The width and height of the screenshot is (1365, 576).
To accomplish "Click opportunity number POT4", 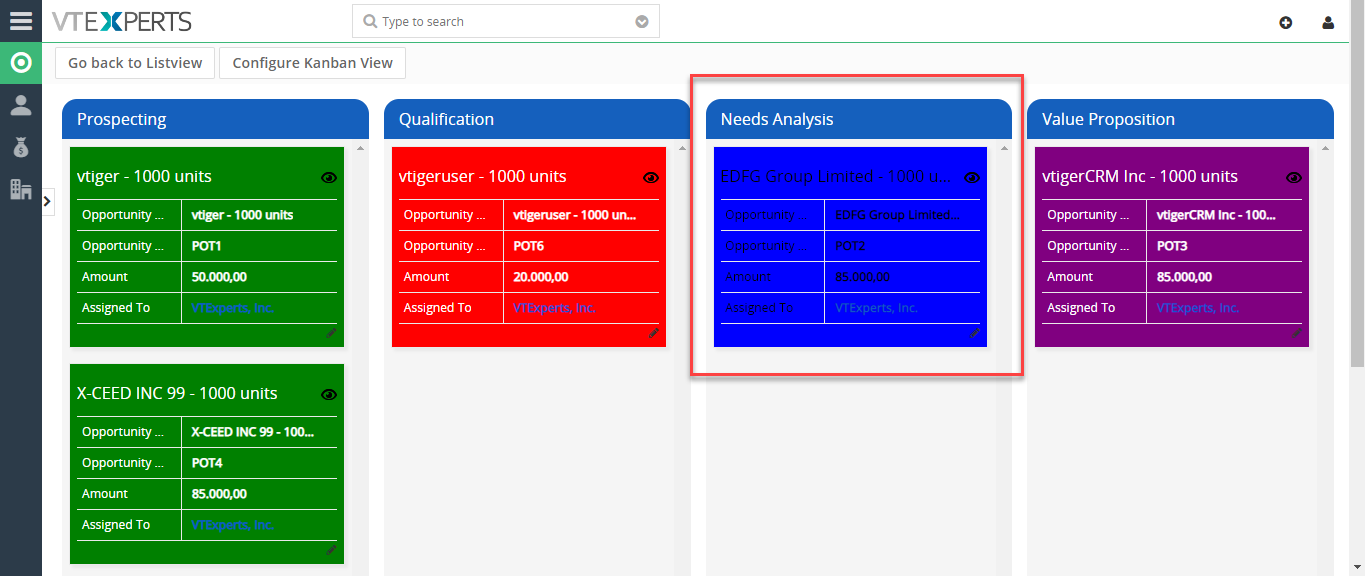I will click(207, 463).
